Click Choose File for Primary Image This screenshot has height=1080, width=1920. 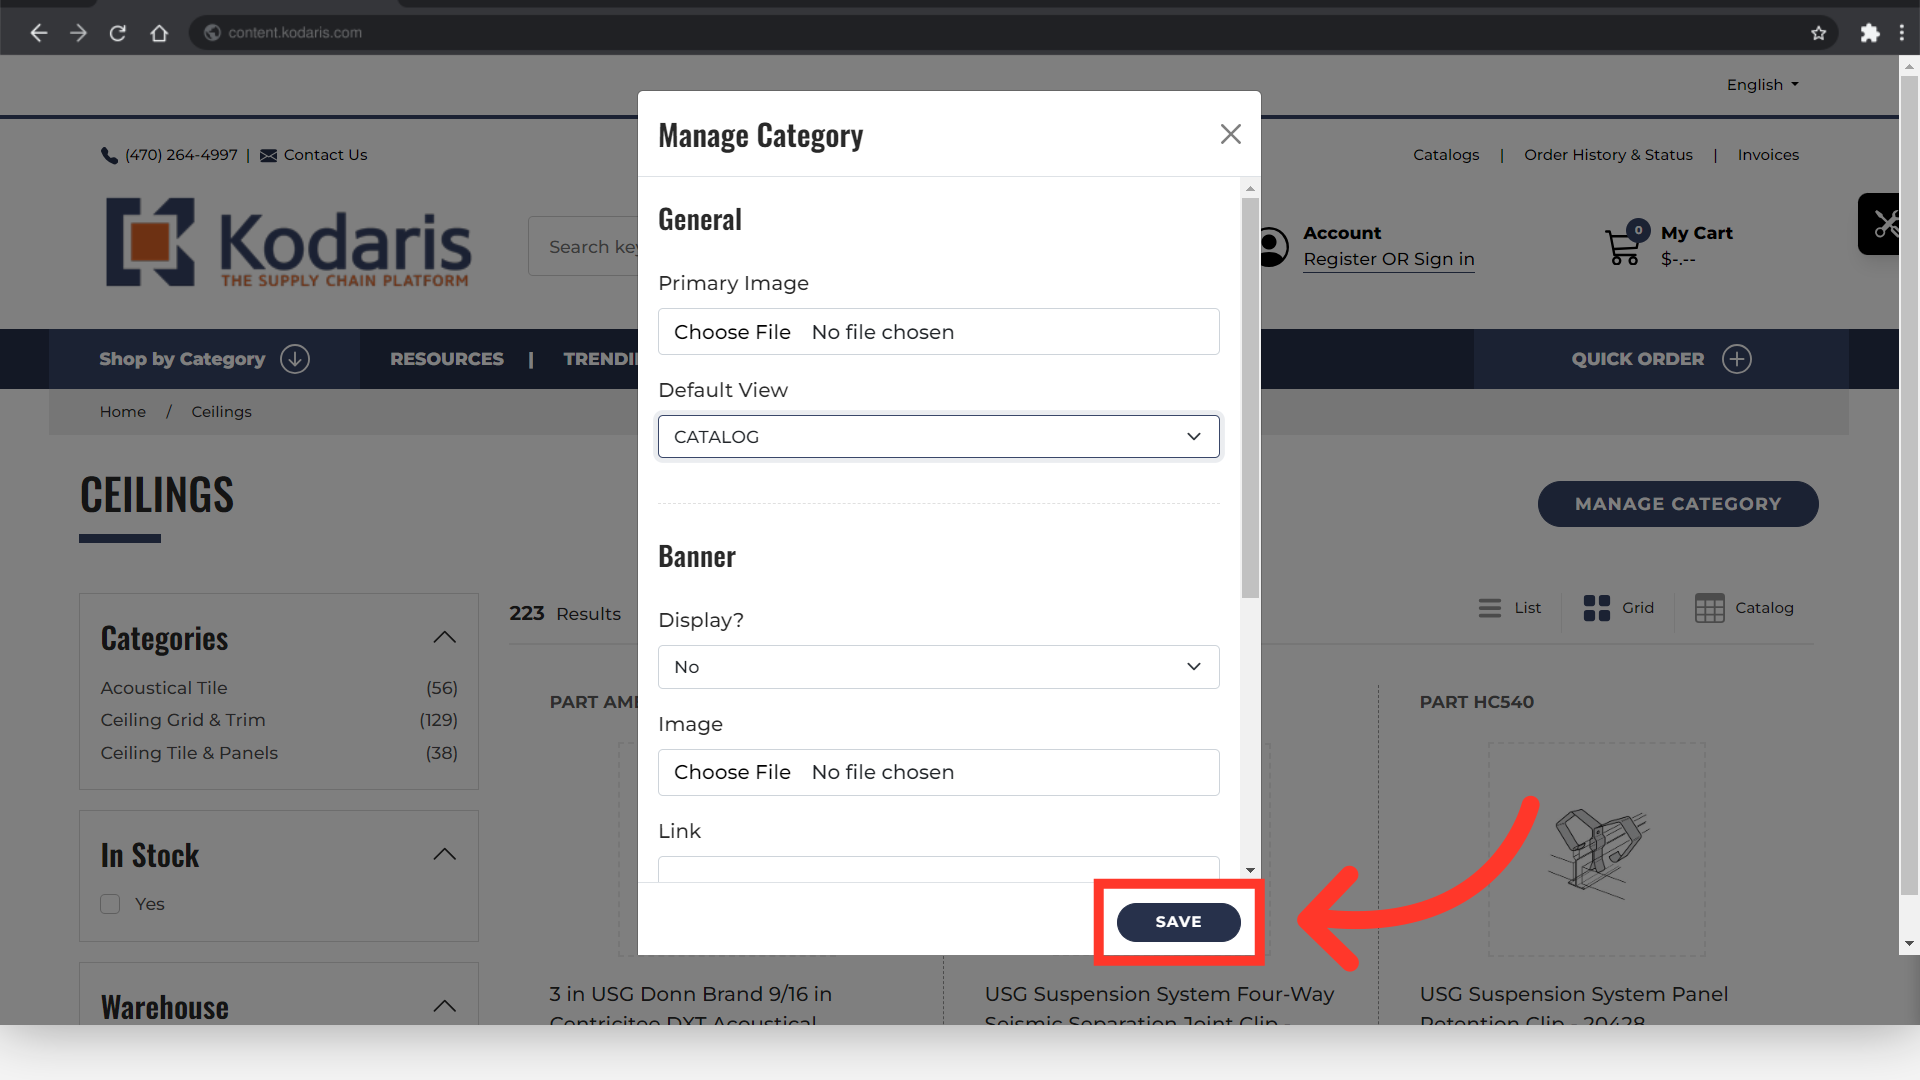coord(732,332)
